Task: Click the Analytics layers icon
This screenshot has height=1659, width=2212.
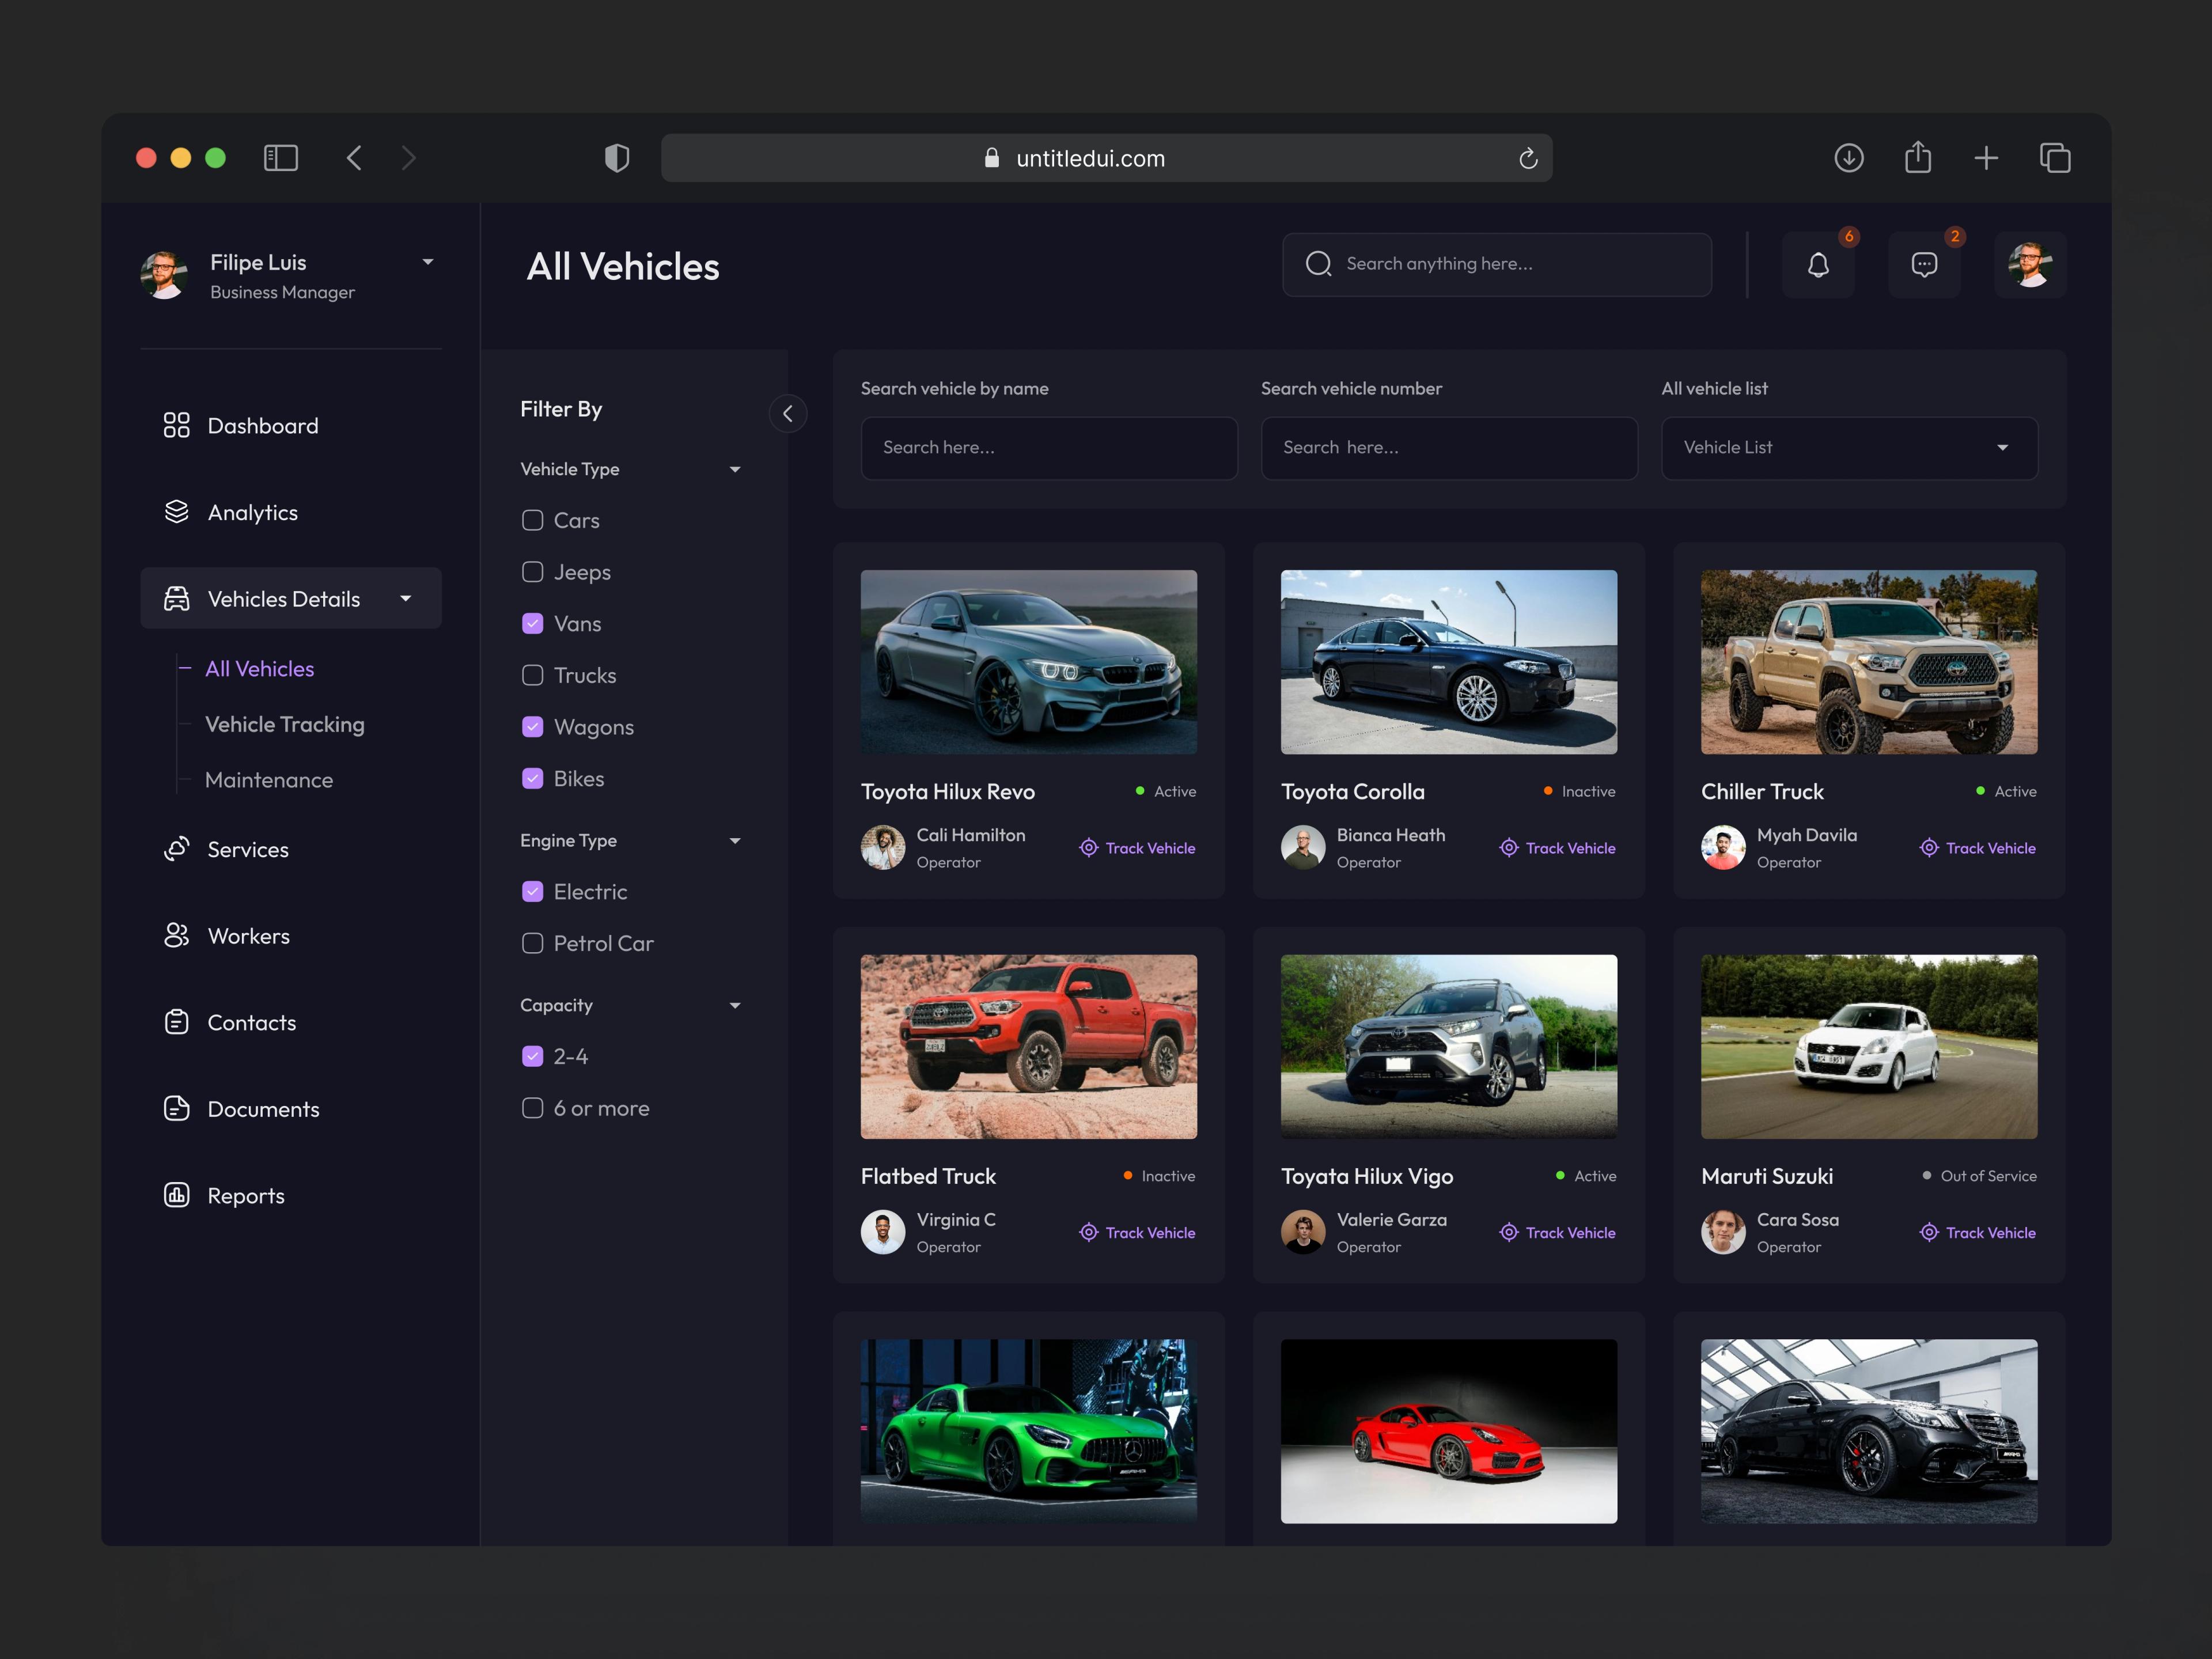Action: click(x=176, y=512)
